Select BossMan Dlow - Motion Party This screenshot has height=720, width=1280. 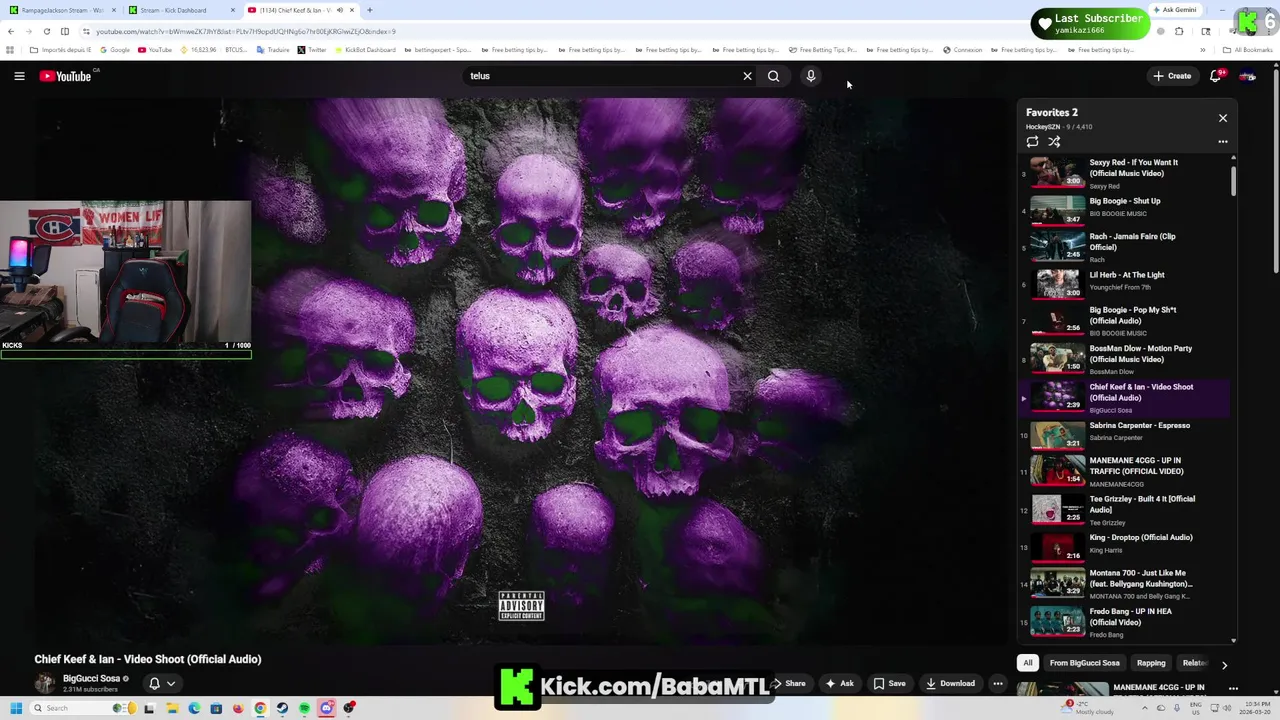tap(1125, 359)
